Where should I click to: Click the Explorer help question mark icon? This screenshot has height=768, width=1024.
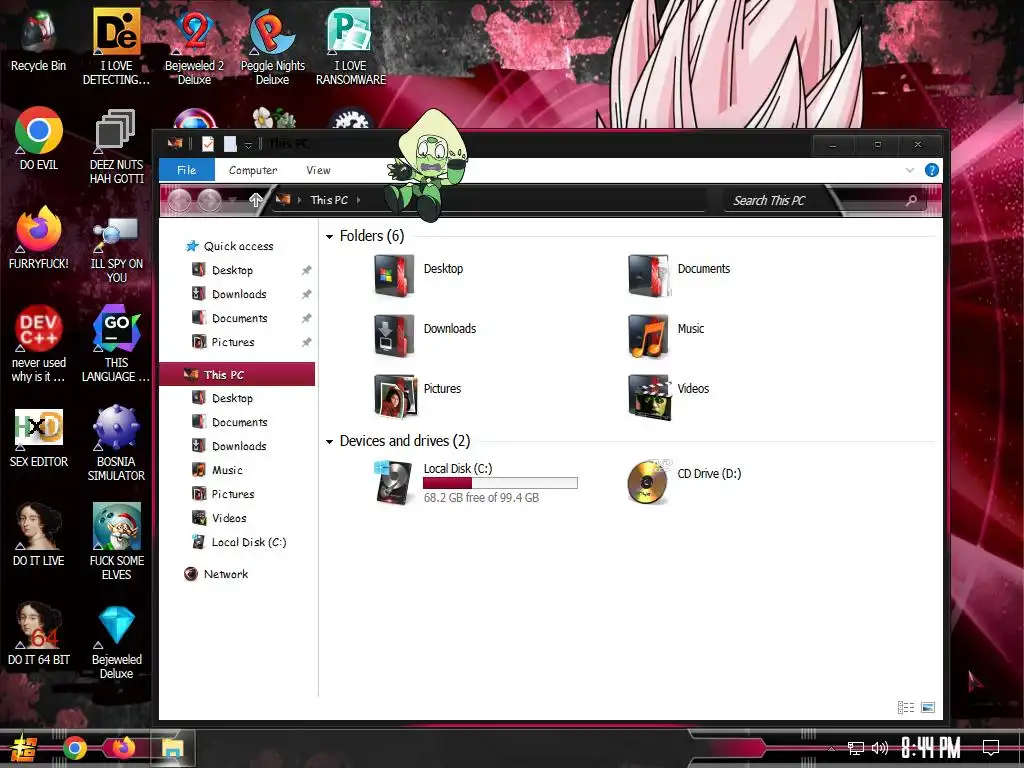coord(932,170)
